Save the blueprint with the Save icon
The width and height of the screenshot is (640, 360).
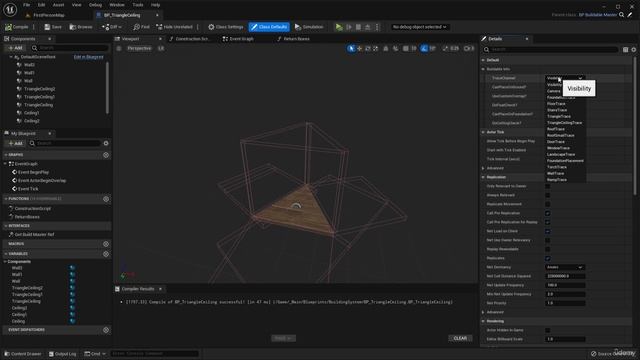(x=53, y=27)
